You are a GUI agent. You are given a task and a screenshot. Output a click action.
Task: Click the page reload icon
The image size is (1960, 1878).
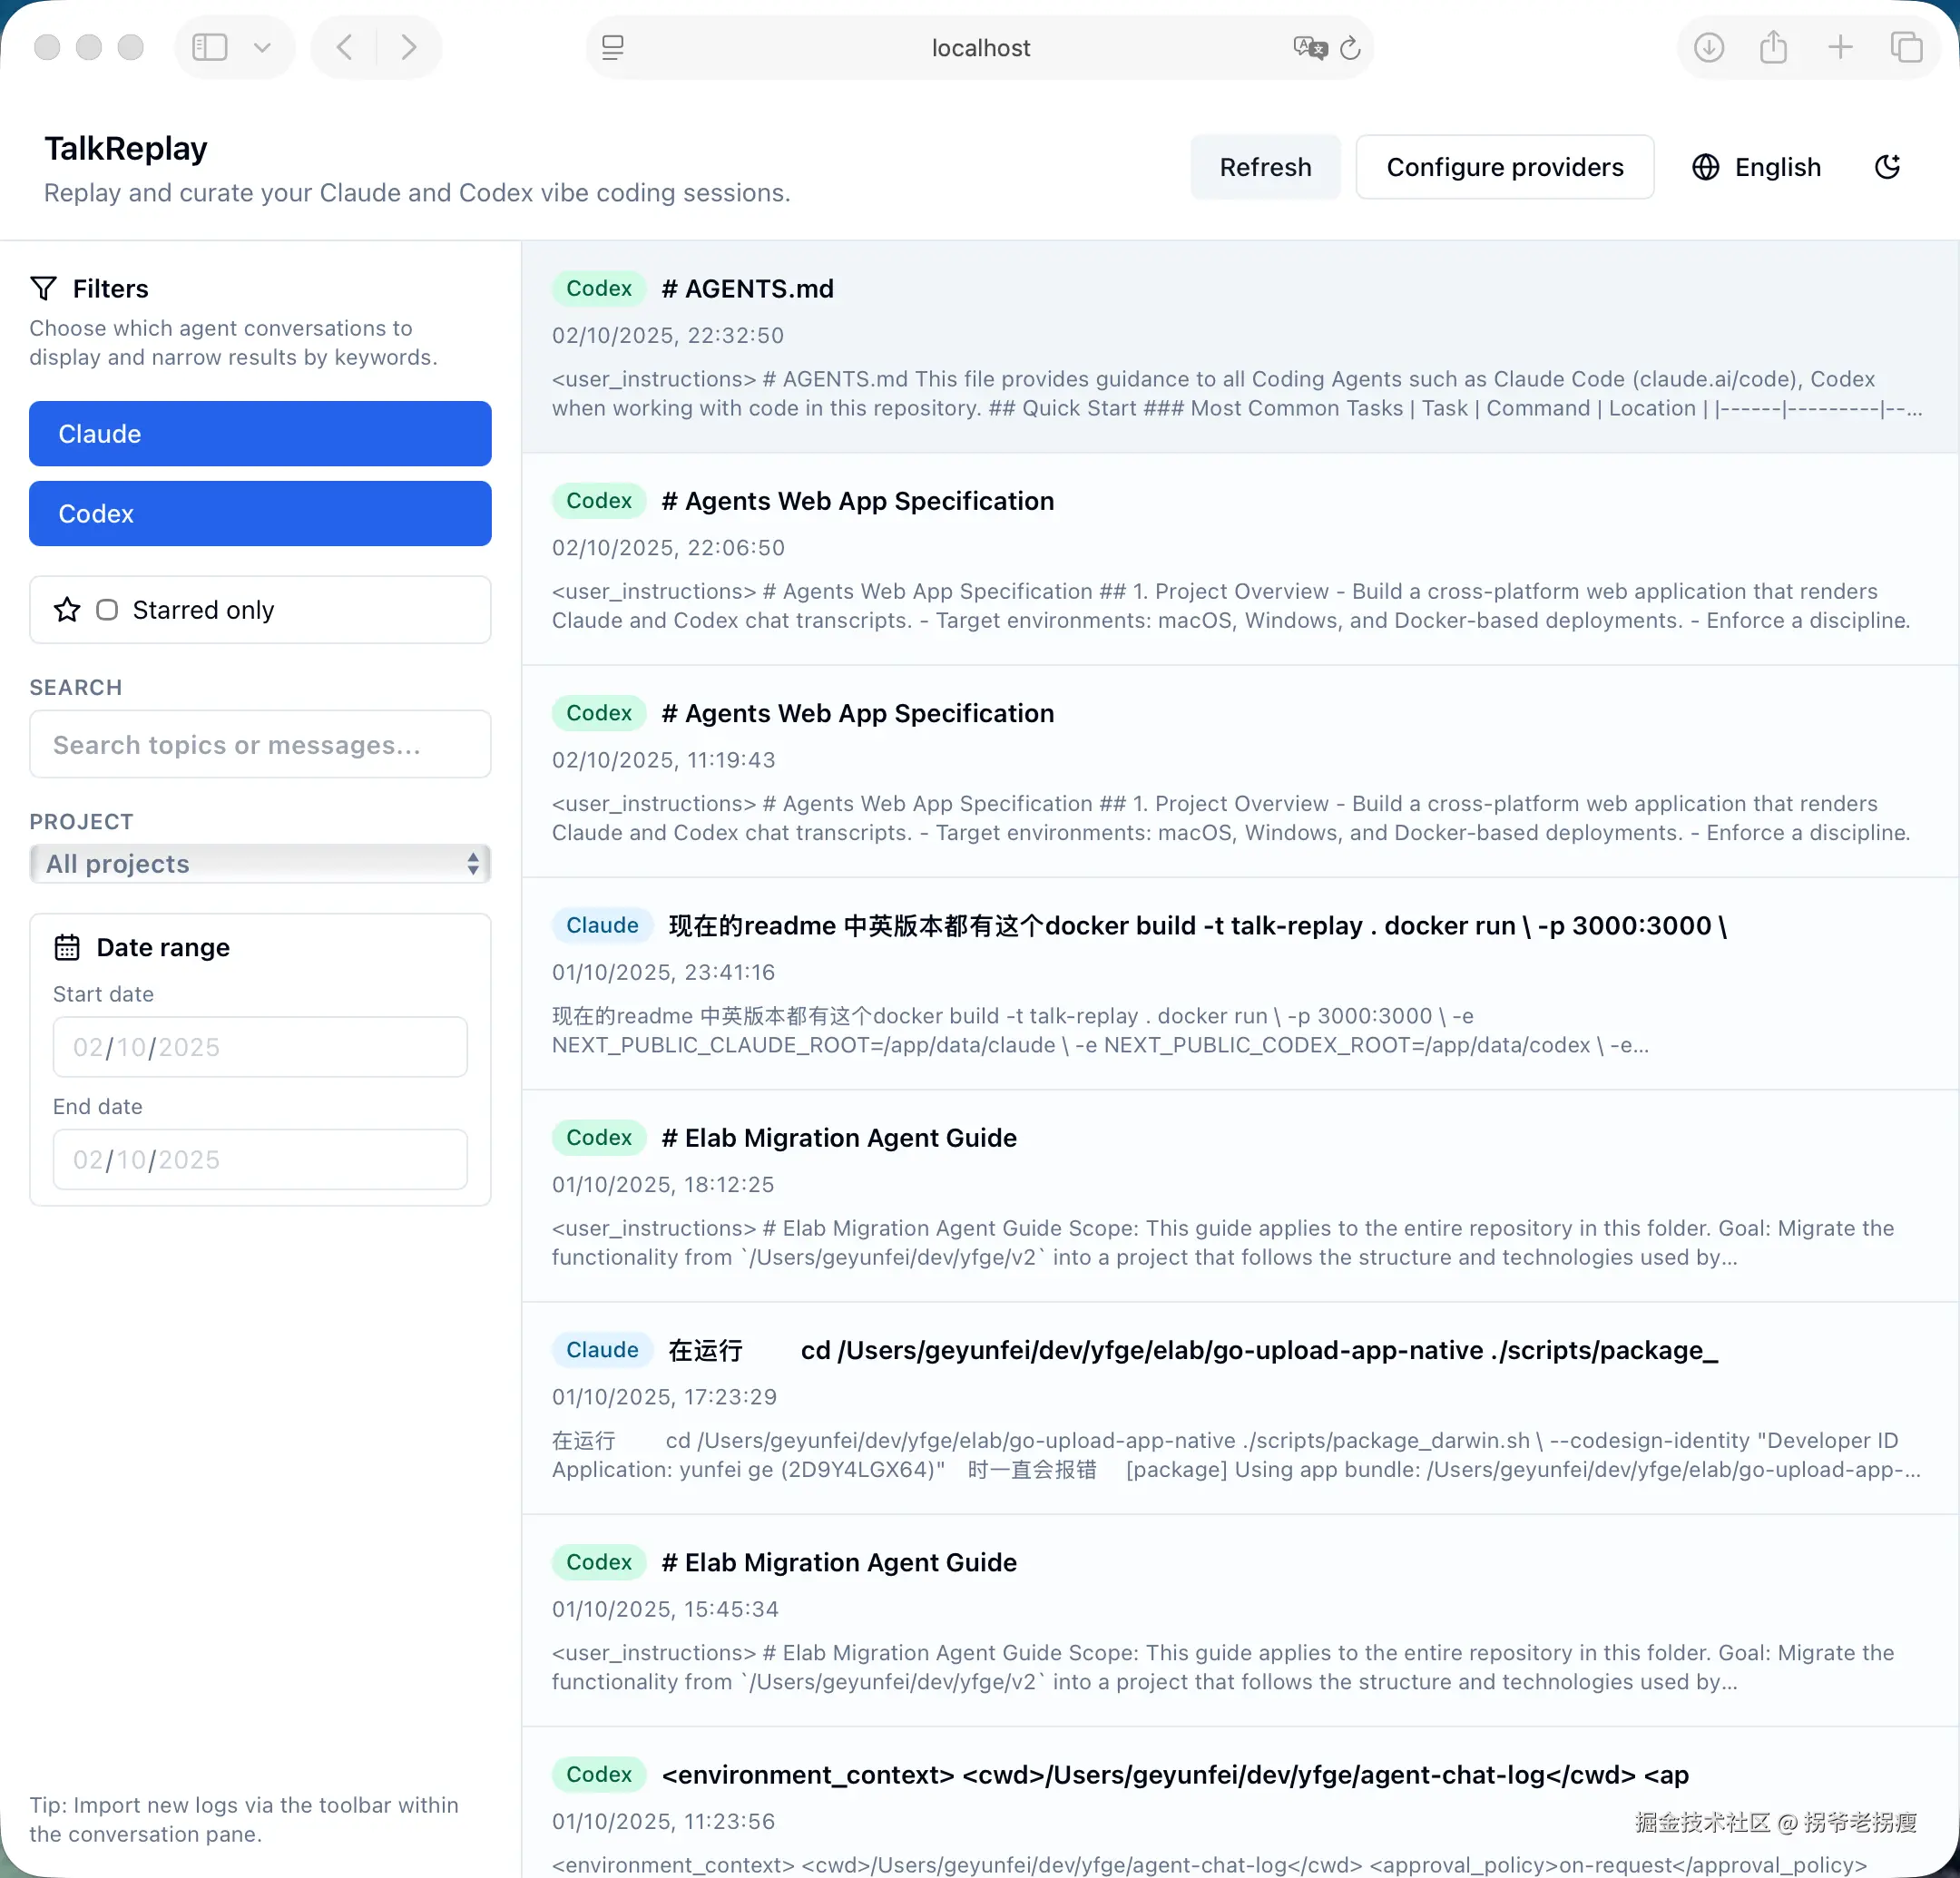click(x=1350, y=47)
